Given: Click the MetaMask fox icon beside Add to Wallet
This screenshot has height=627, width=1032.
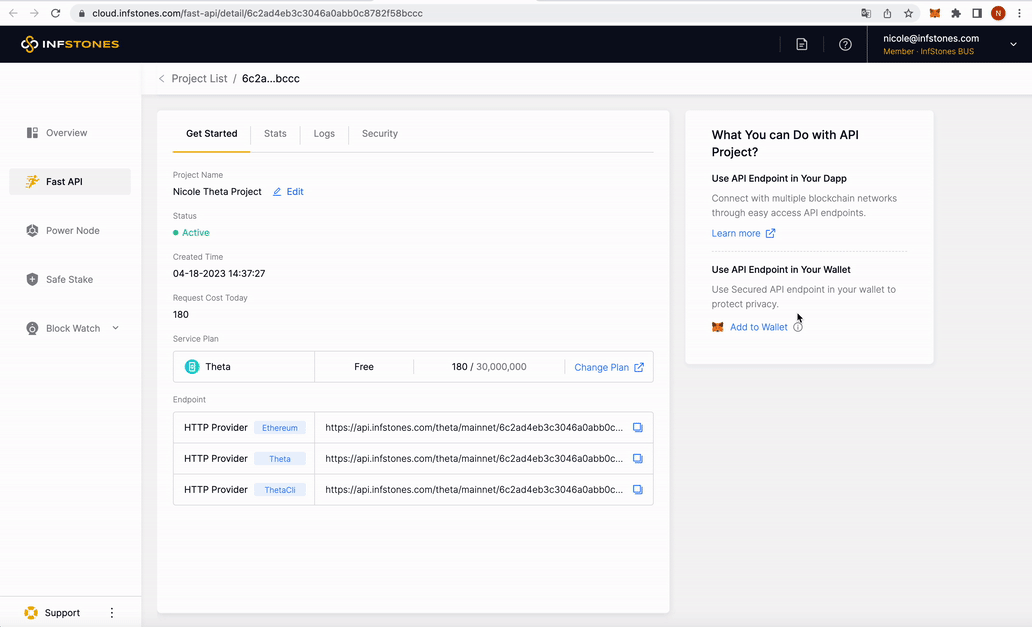Looking at the screenshot, I should point(717,327).
